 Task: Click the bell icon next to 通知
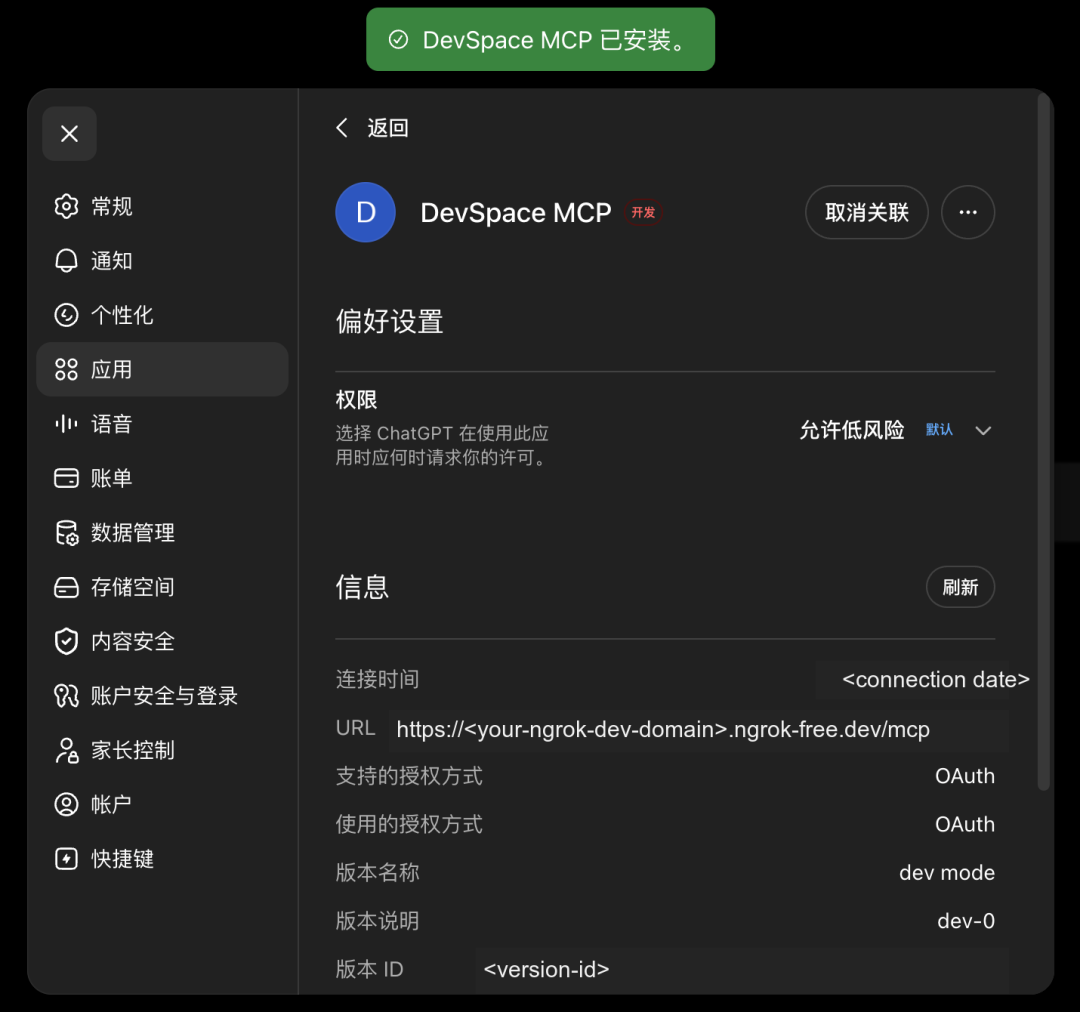(x=66, y=260)
